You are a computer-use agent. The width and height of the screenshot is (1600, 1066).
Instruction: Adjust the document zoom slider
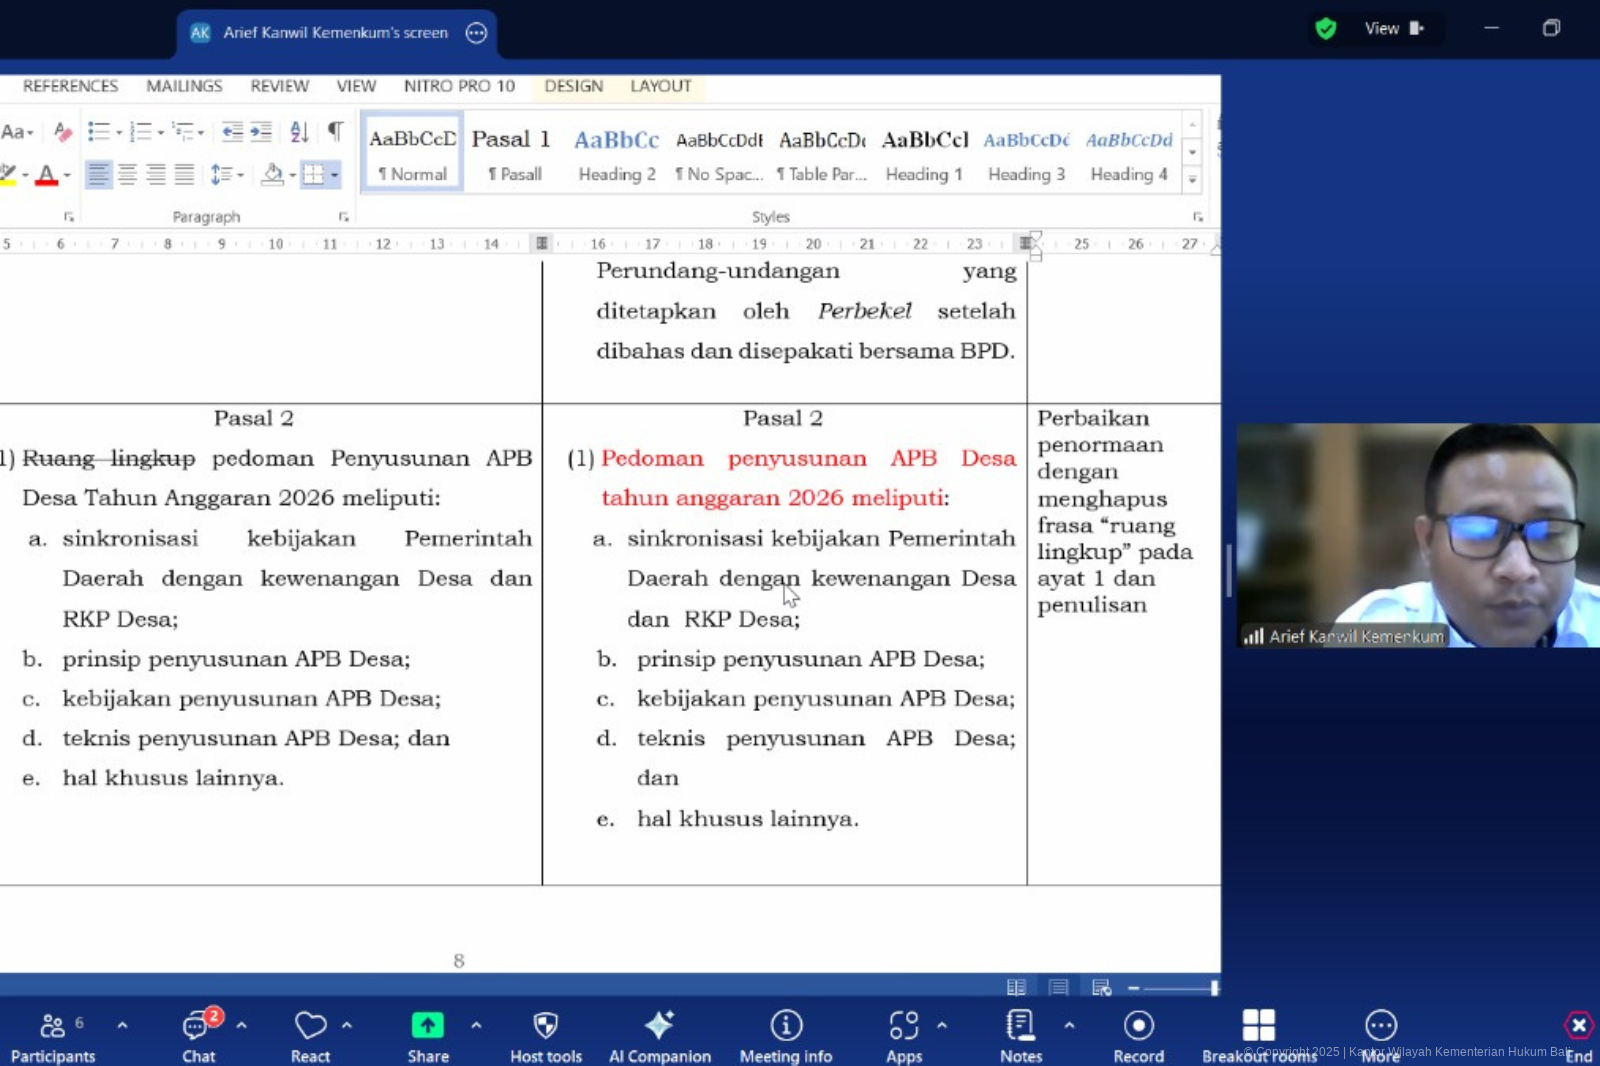click(x=1213, y=988)
